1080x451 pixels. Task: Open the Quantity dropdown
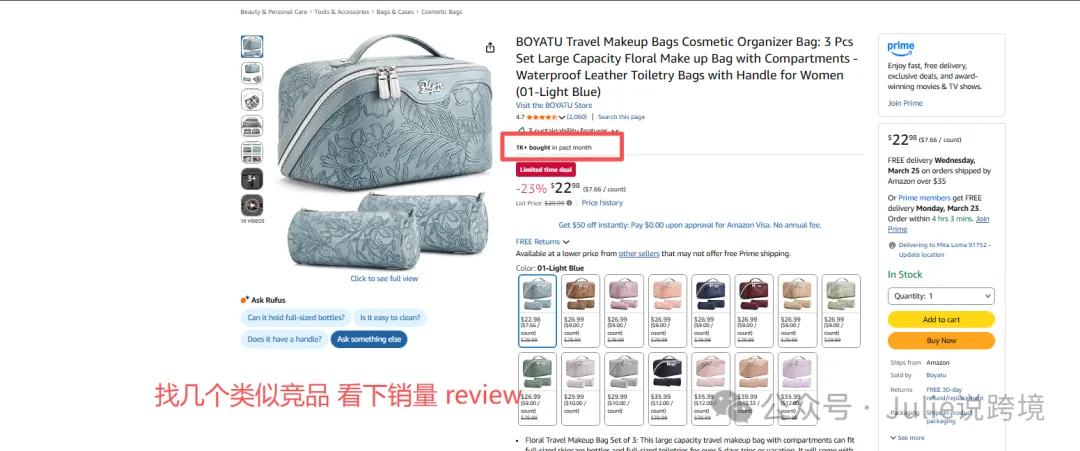941,296
